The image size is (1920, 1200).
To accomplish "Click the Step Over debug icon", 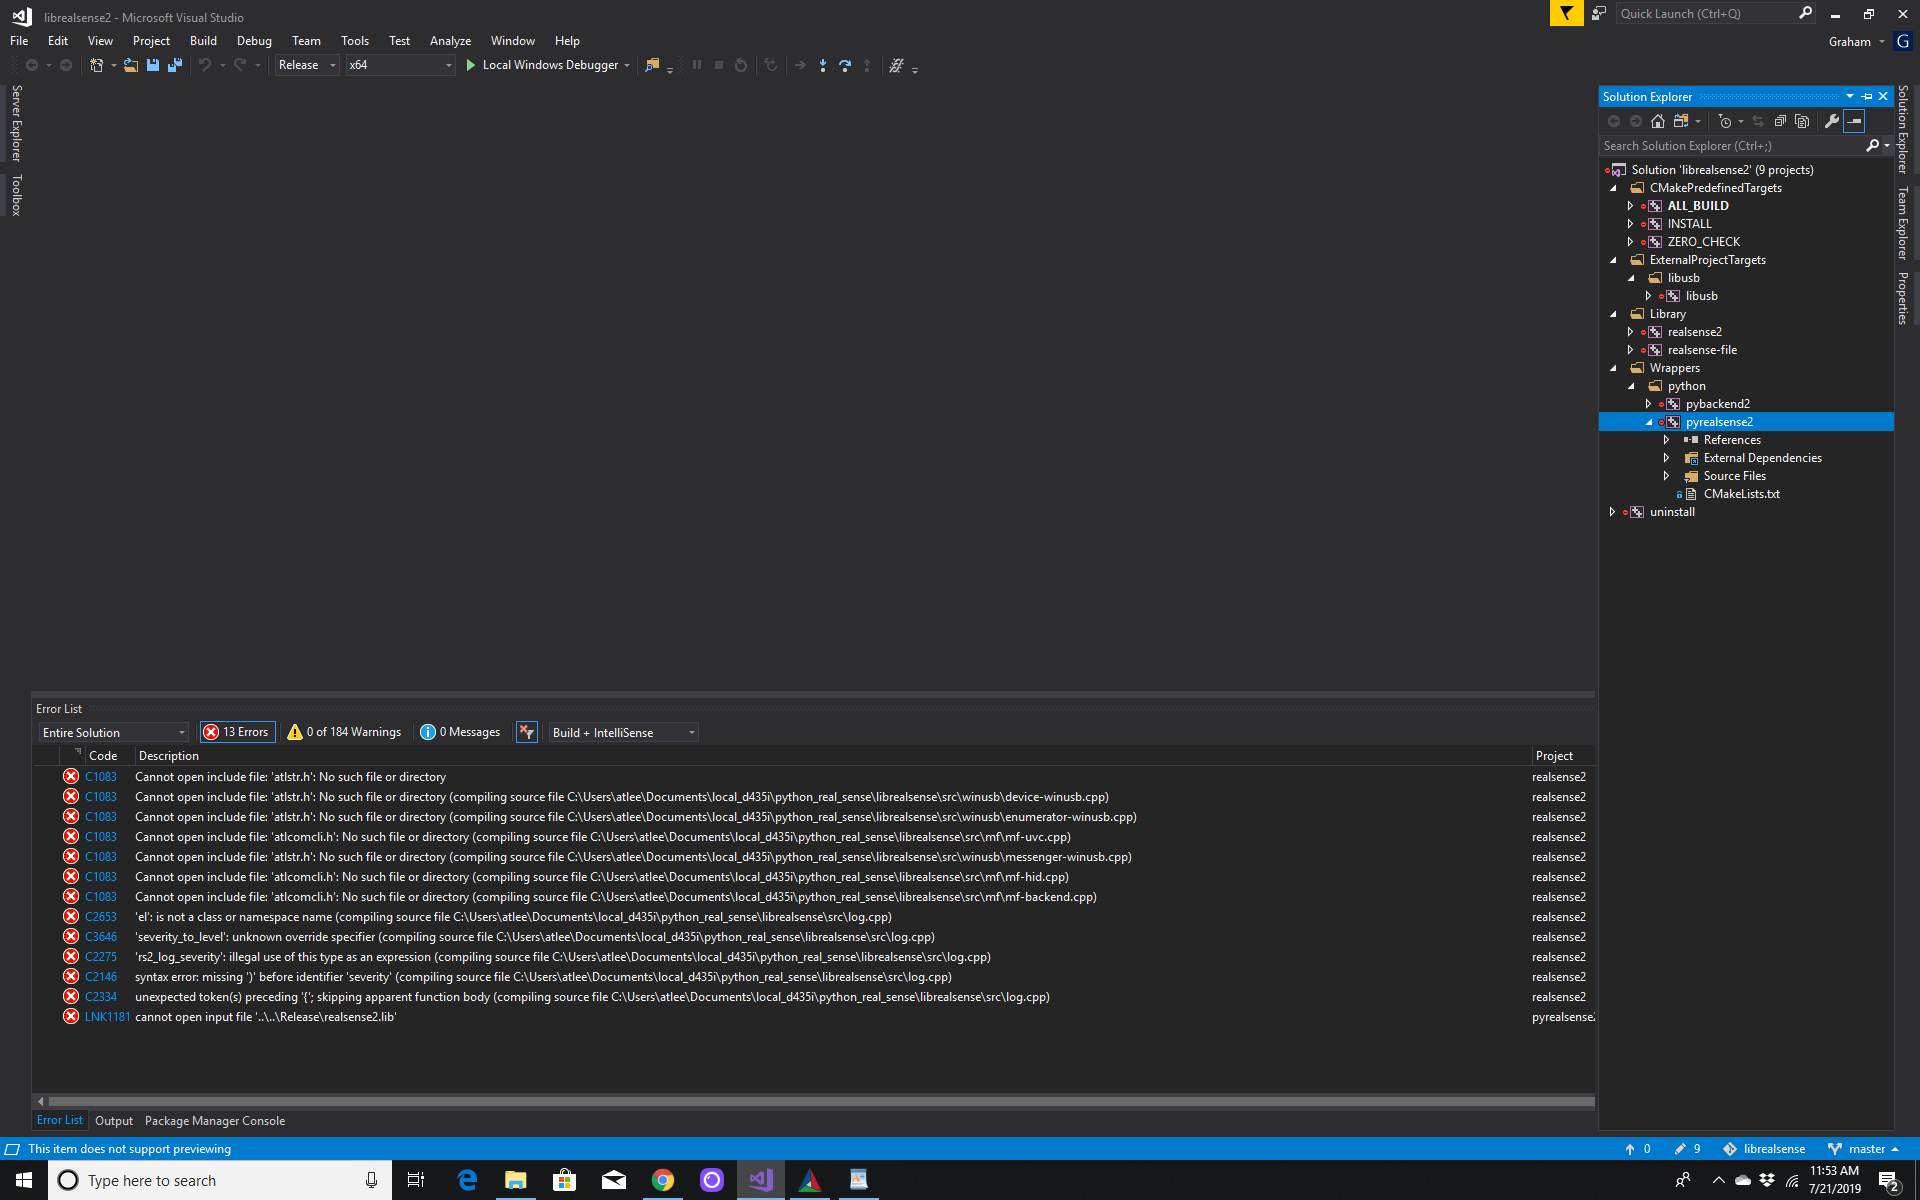I will tap(845, 65).
